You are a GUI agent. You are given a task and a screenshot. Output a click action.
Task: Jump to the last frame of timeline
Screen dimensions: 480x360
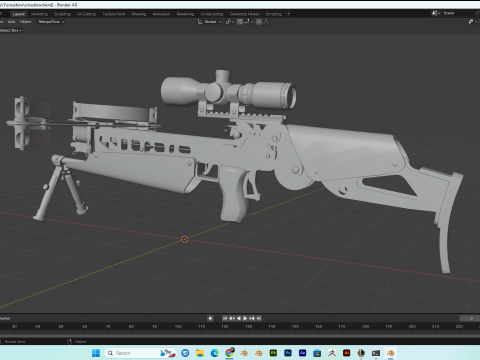coord(259,318)
